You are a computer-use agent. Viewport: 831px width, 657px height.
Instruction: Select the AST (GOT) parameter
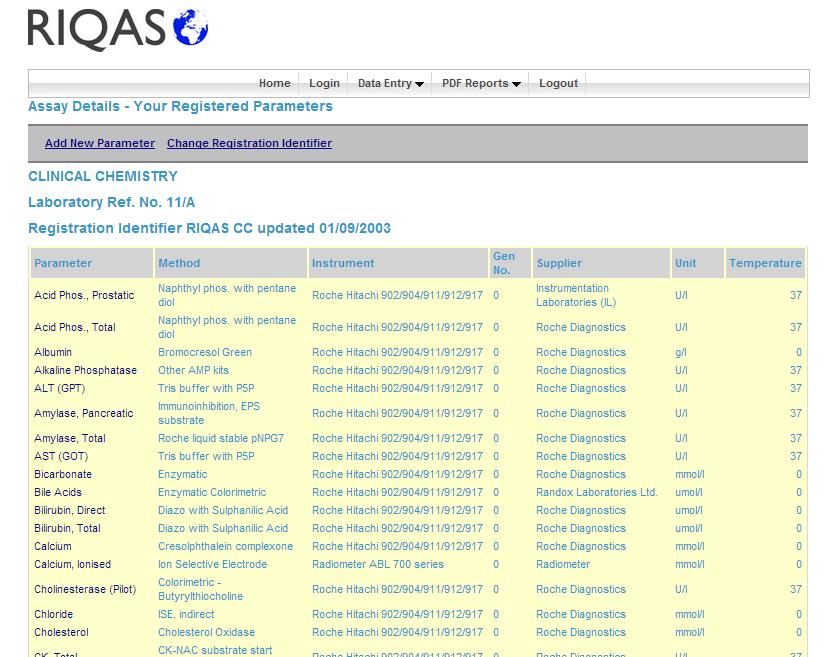coord(61,457)
